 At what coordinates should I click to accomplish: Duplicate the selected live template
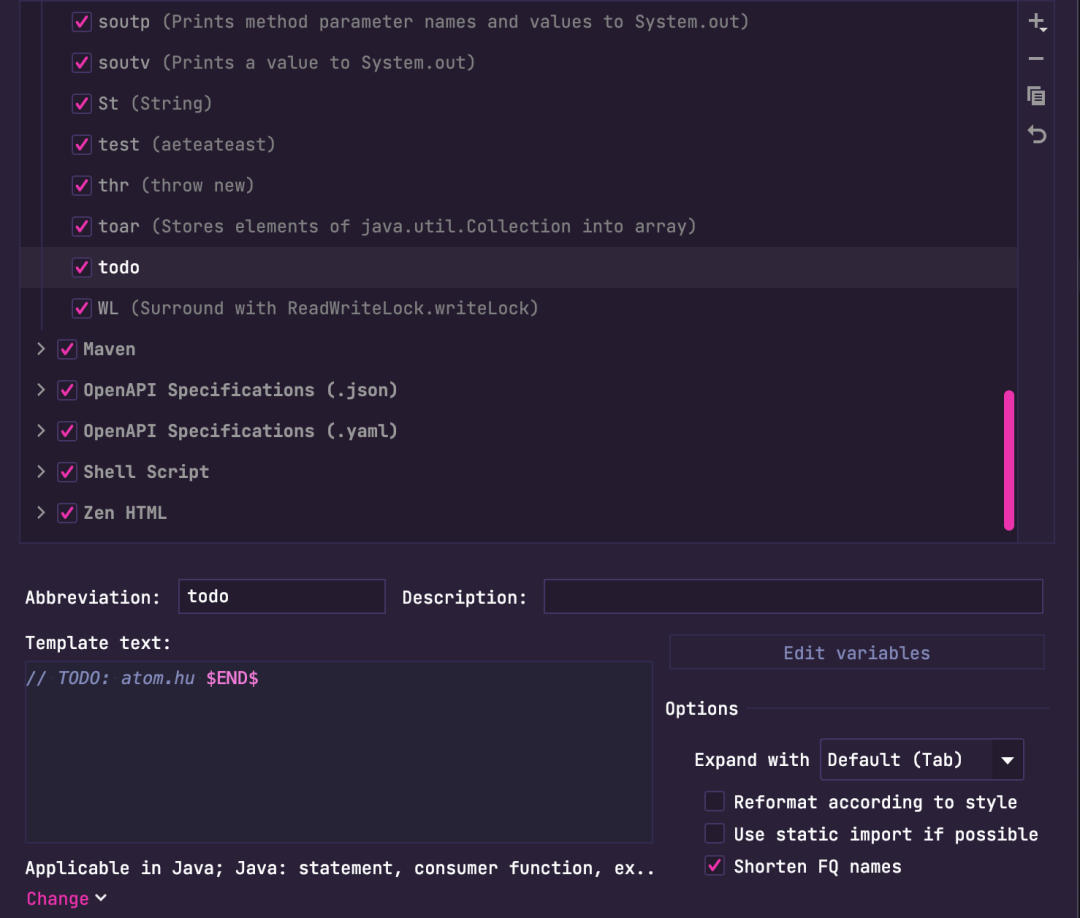coord(1037,96)
